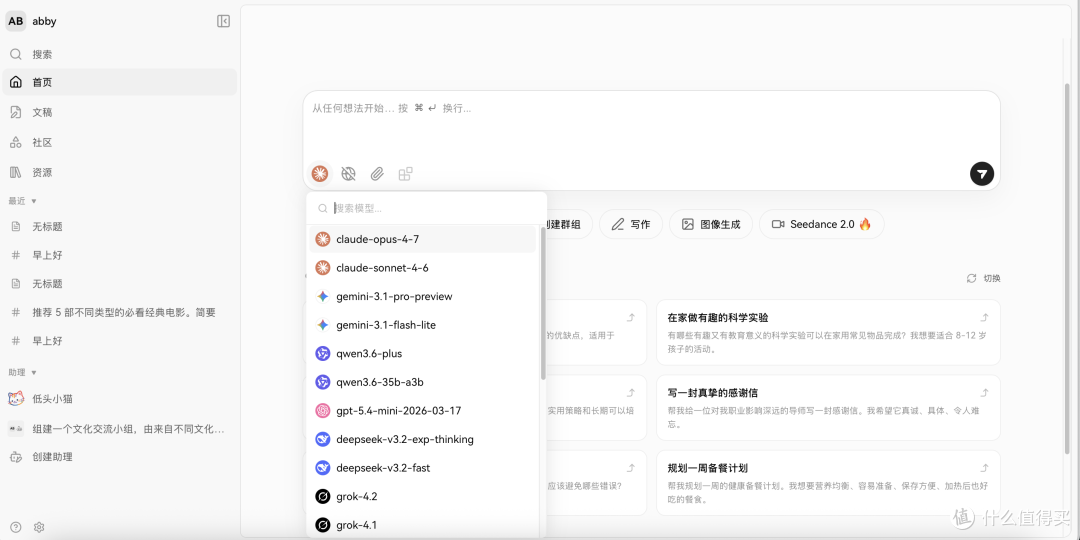Click the main page vertical scrollbar
1080x540 pixels.
pyautogui.click(x=1068, y=269)
